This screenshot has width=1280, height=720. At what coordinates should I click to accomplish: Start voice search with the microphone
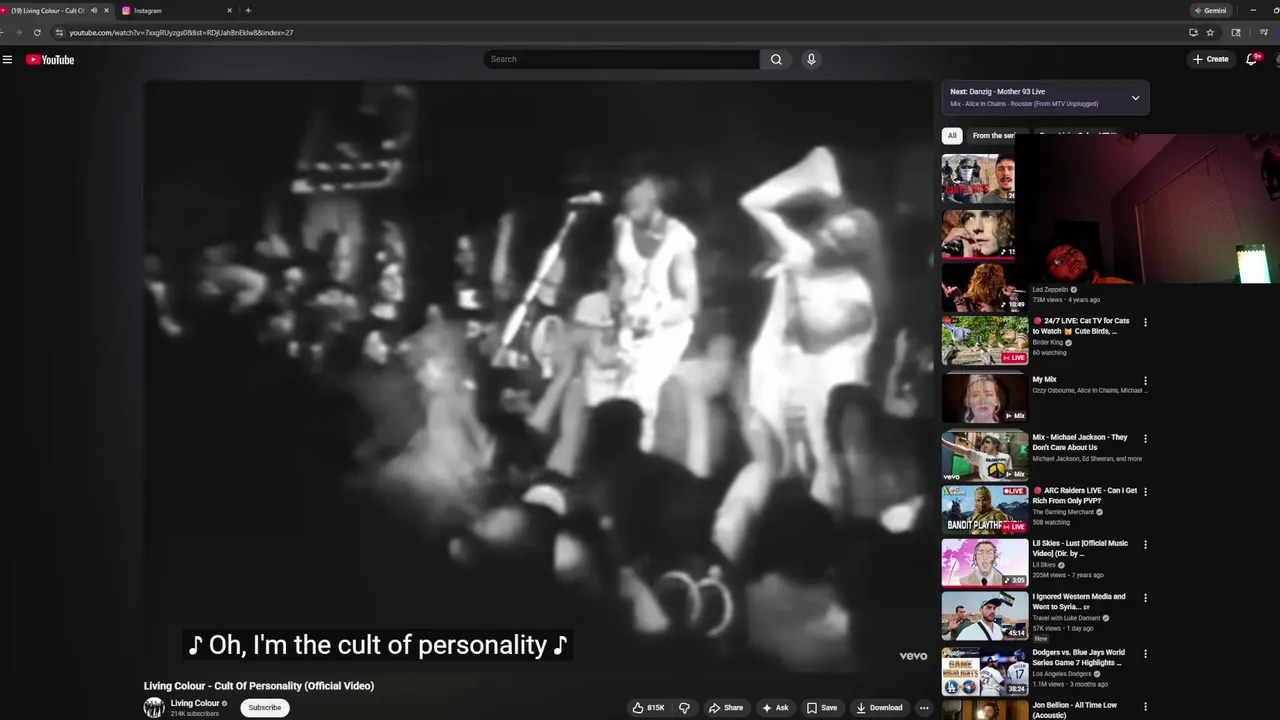811,59
